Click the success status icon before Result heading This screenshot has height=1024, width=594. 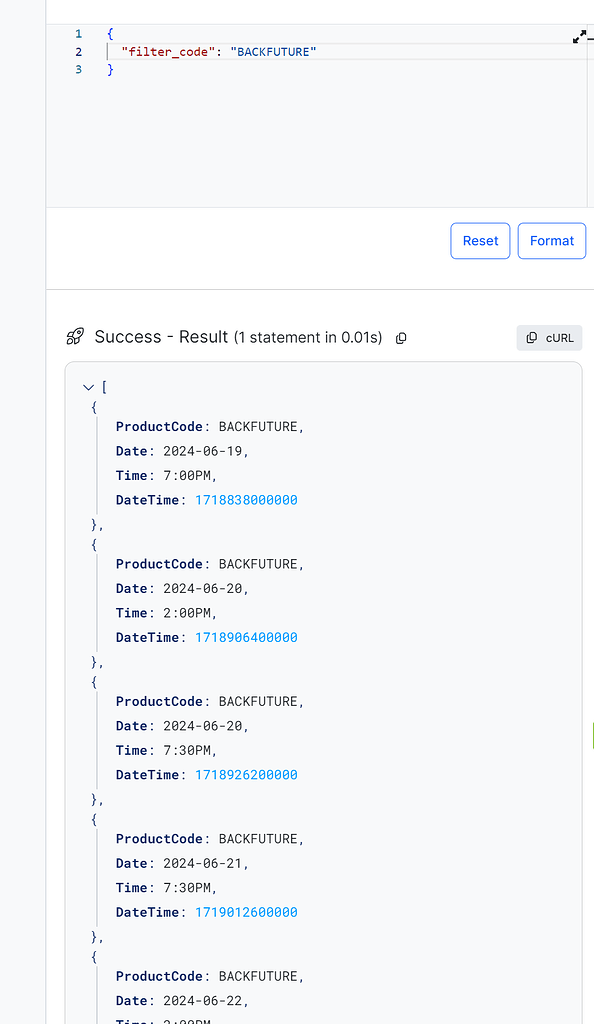[x=75, y=337]
